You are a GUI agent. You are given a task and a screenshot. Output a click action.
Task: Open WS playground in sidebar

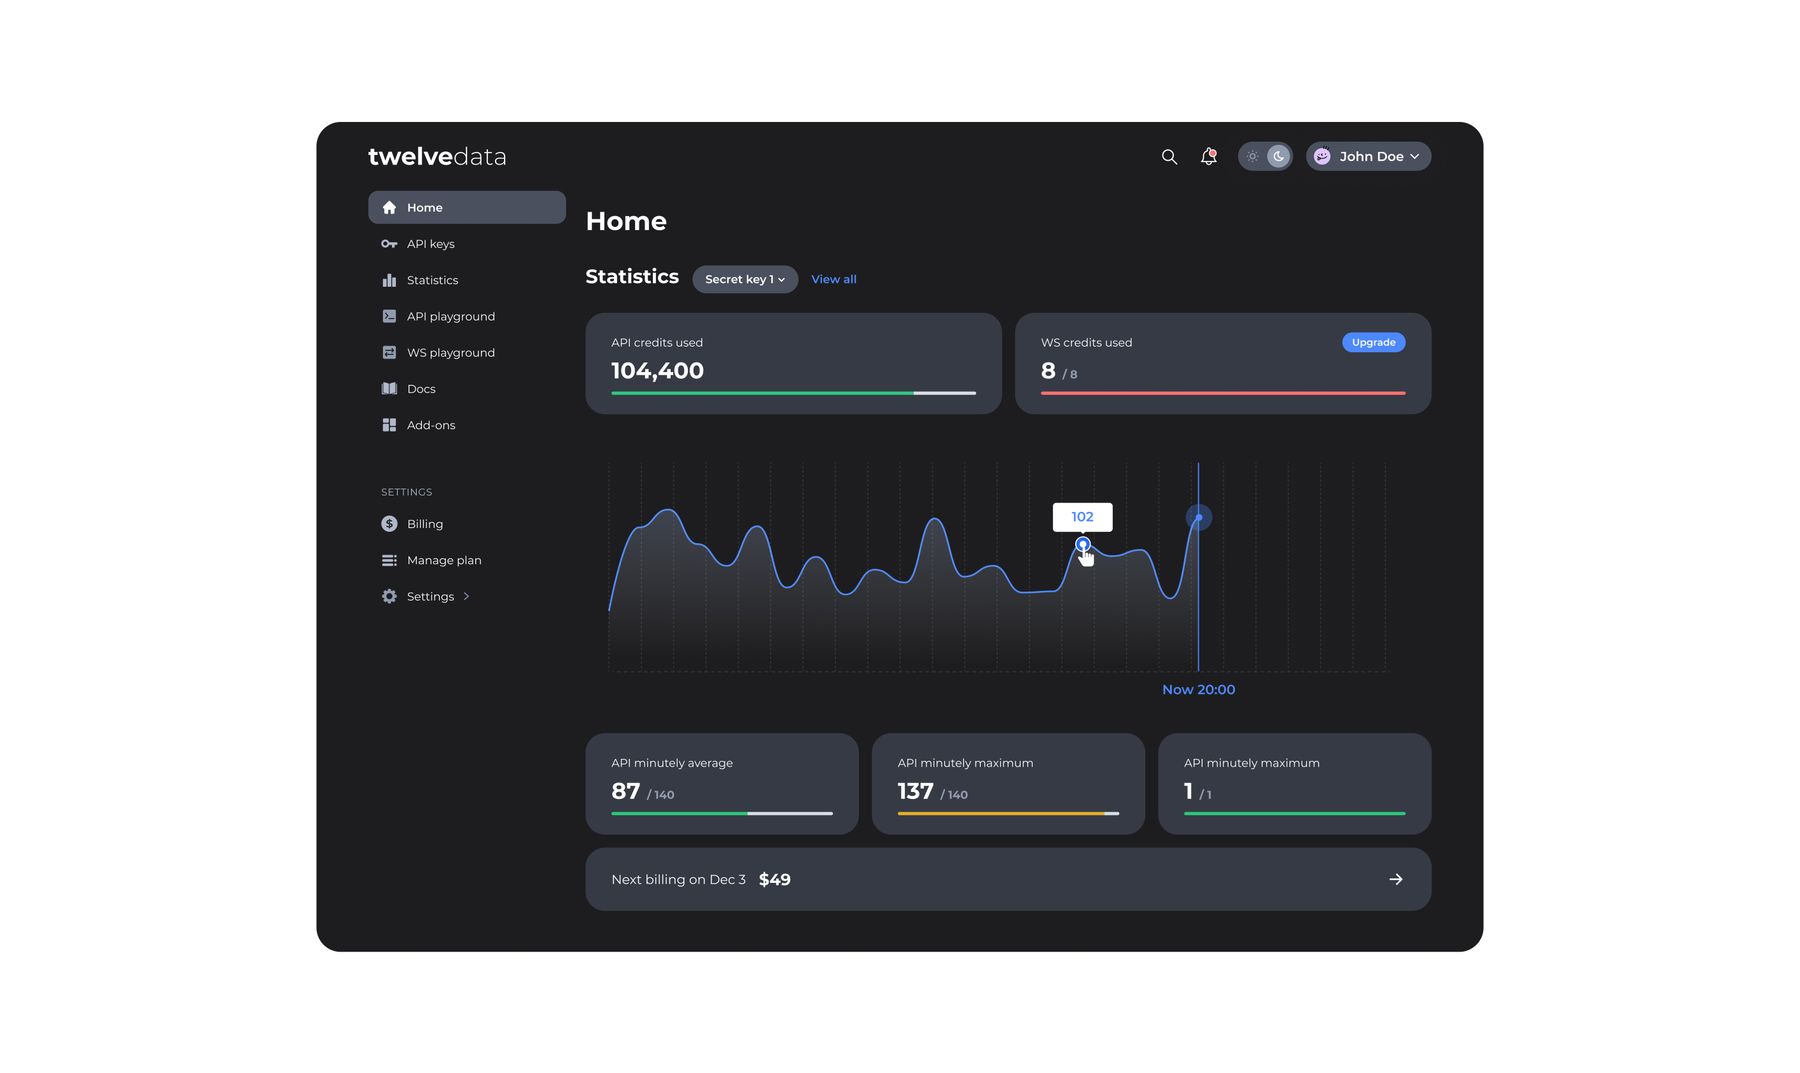[x=450, y=353]
